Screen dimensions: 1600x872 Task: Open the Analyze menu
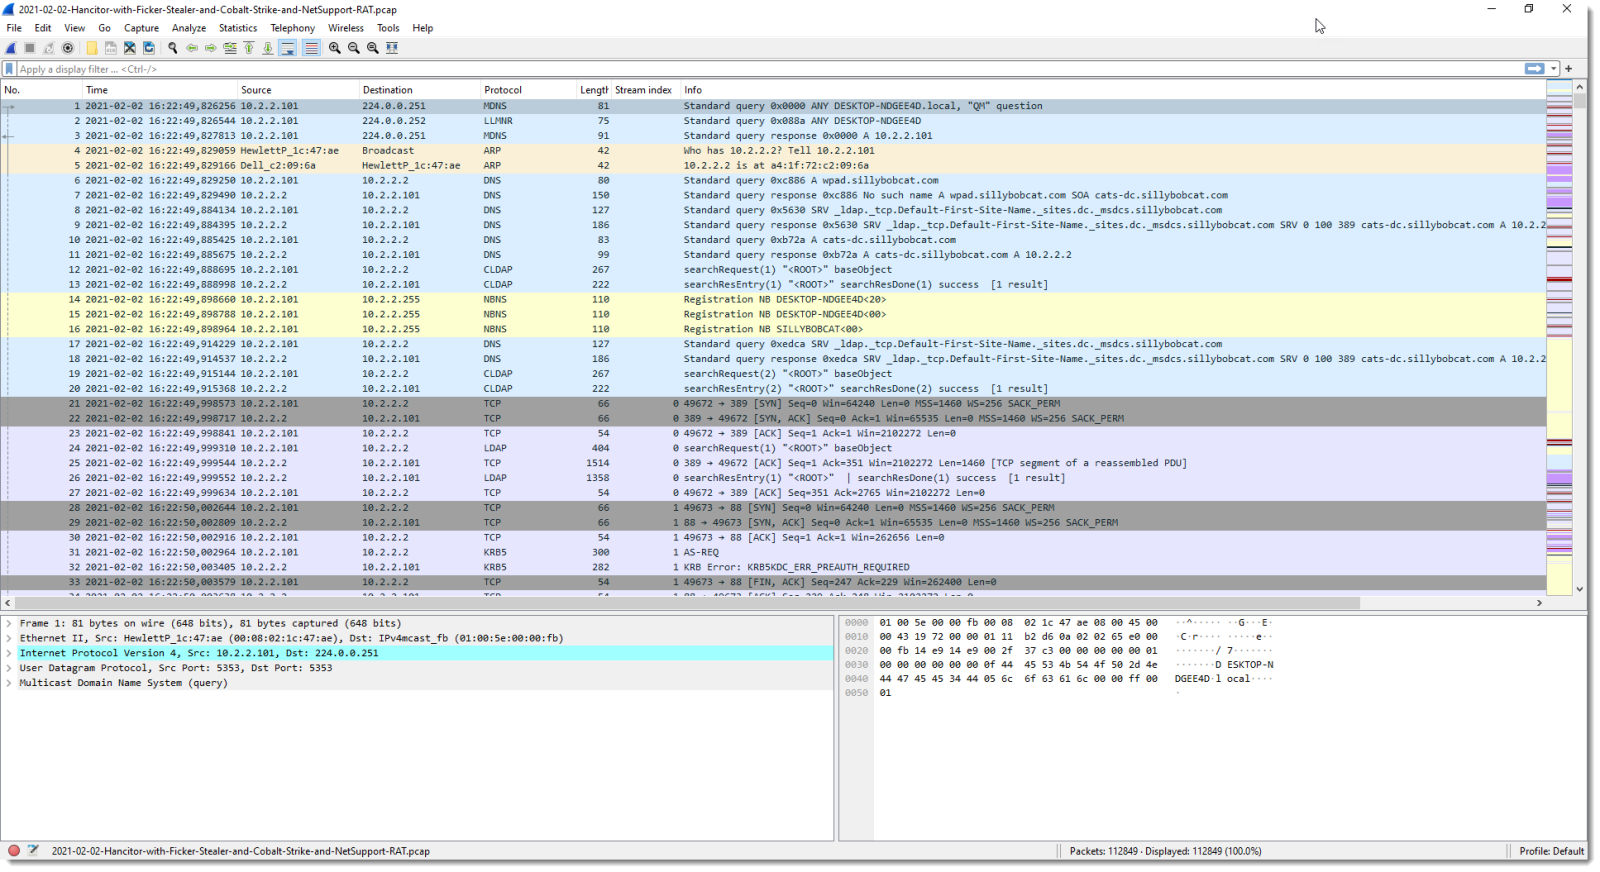[x=189, y=28]
